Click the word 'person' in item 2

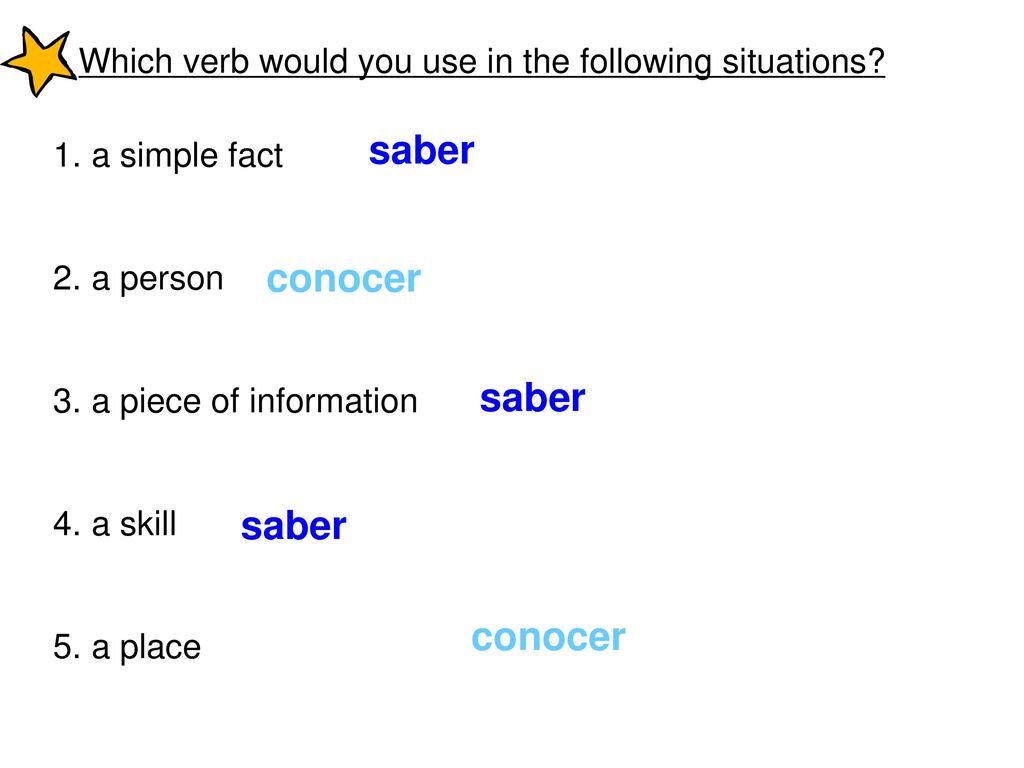[x=172, y=281]
